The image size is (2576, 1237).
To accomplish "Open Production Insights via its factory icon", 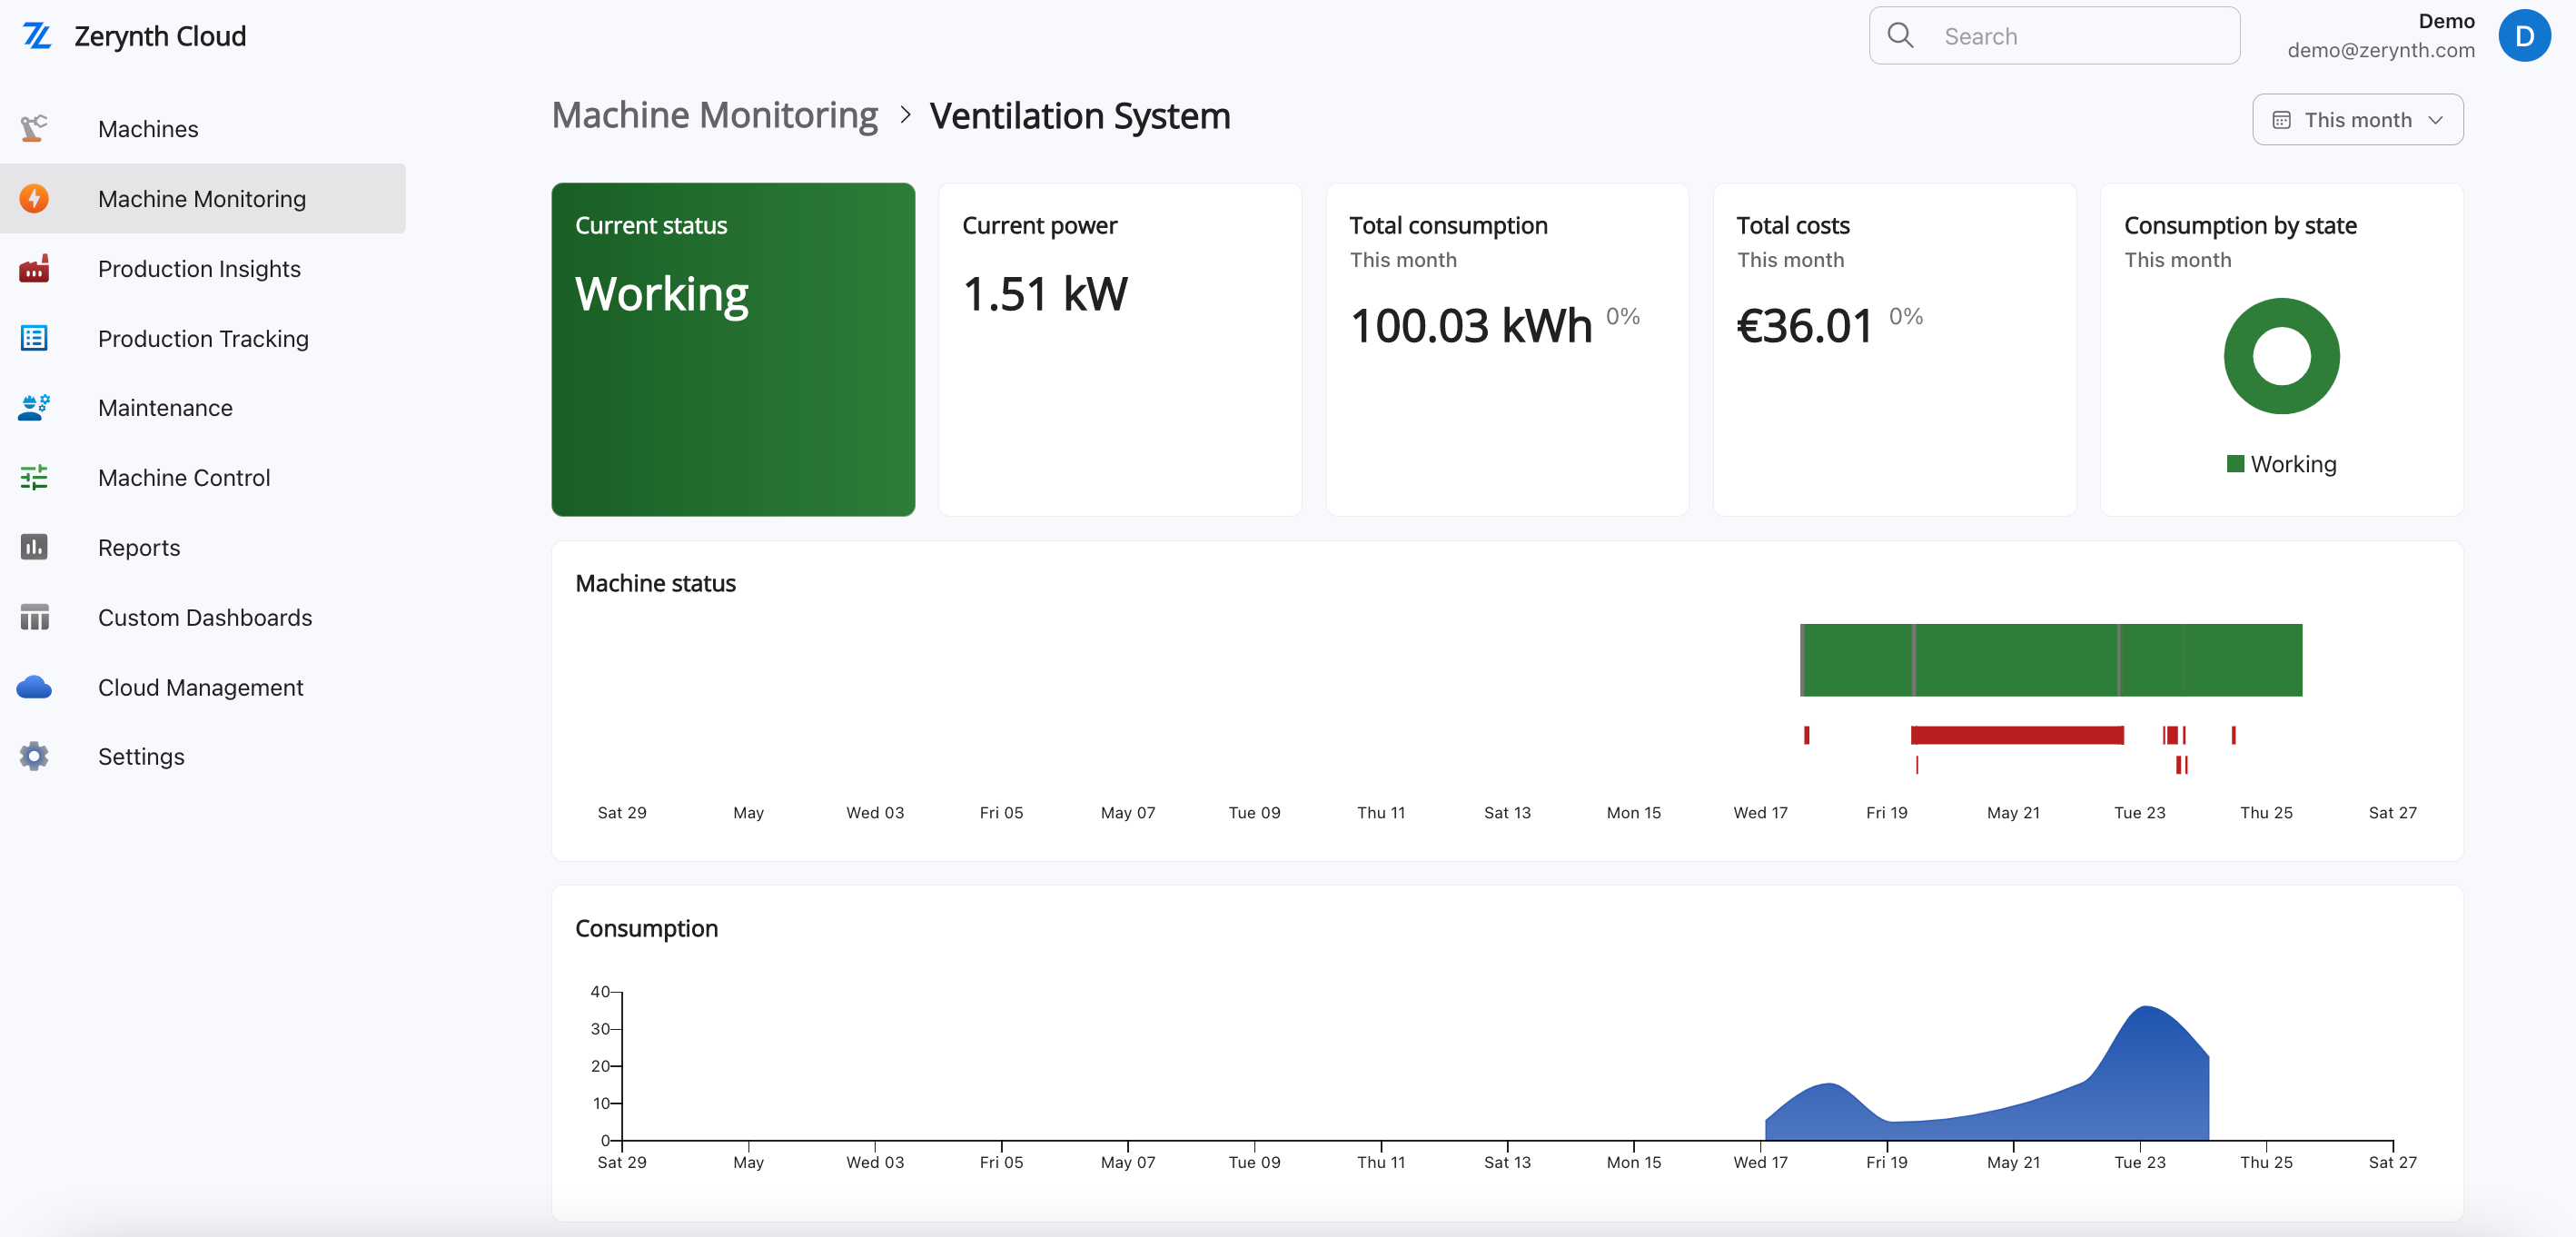I will click(x=34, y=268).
